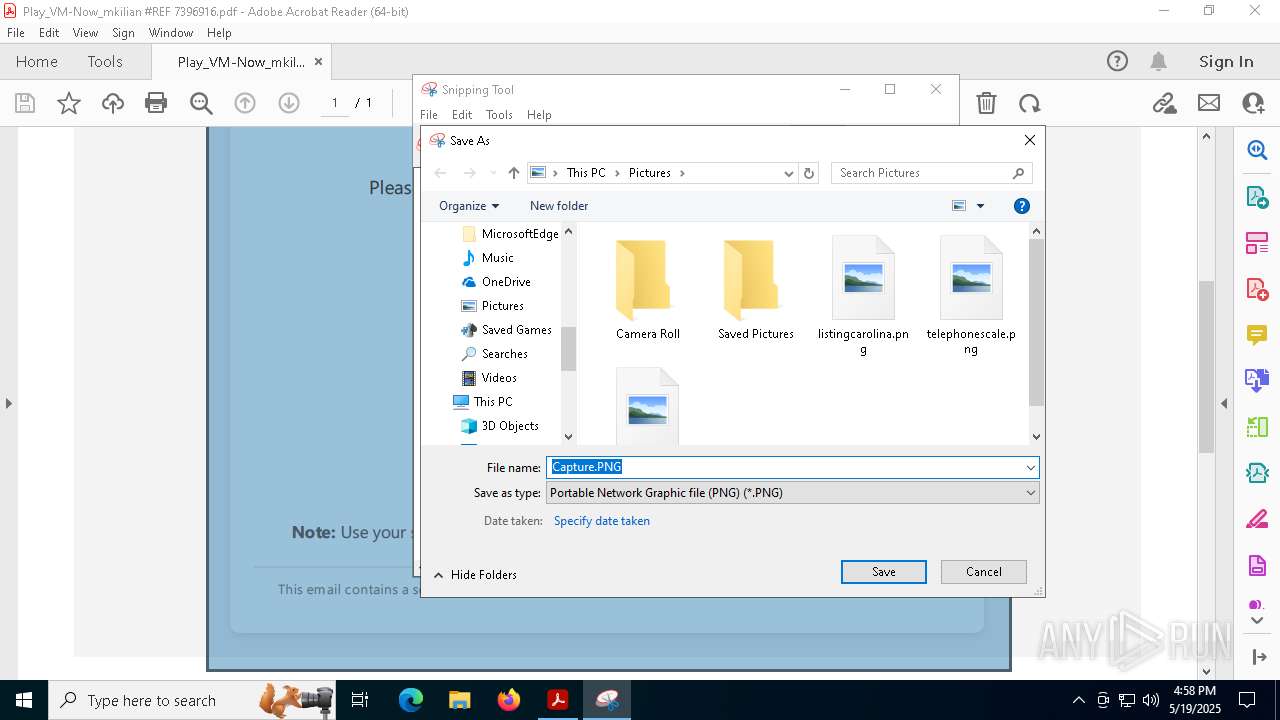Click the rotate icon in Acrobat toolbar
This screenshot has width=1280, height=720.
click(x=1029, y=103)
